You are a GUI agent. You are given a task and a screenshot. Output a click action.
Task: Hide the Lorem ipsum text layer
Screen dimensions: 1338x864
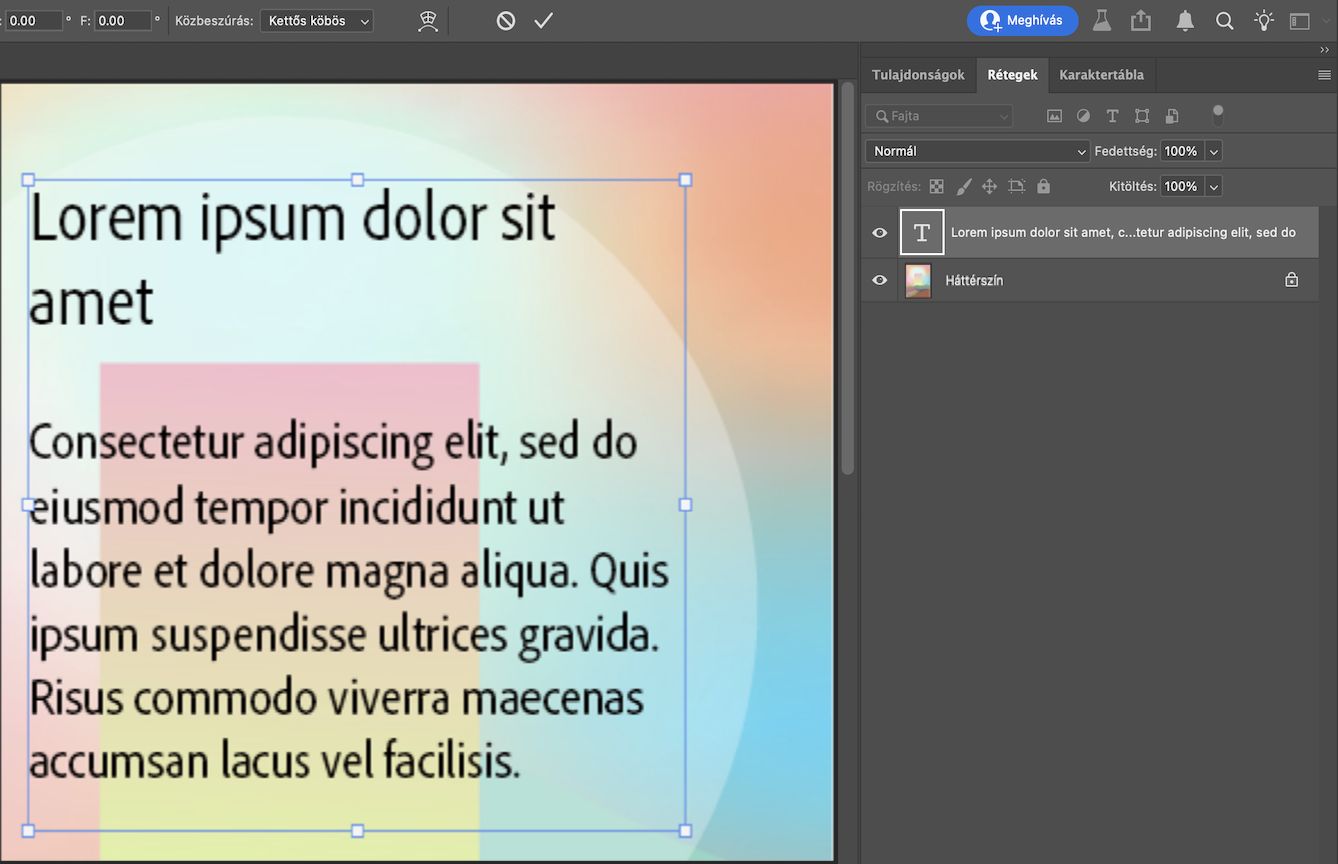878,232
